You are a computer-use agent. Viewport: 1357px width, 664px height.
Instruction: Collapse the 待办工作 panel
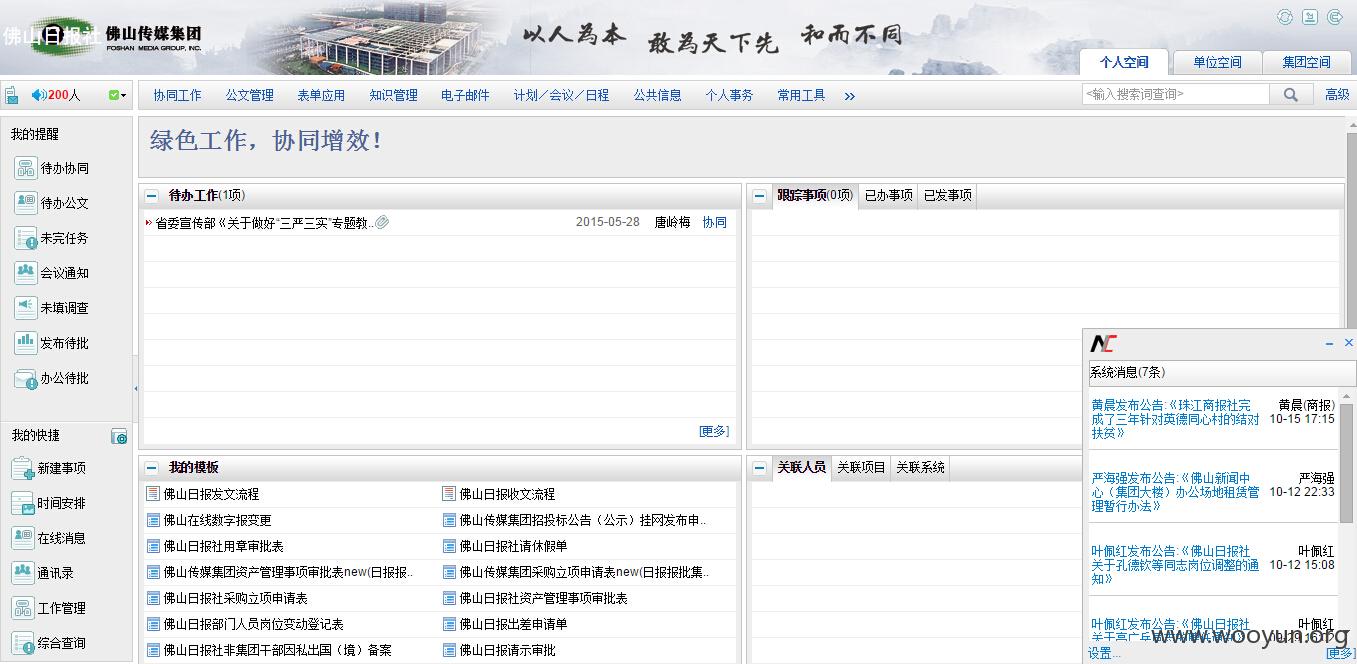click(152, 196)
